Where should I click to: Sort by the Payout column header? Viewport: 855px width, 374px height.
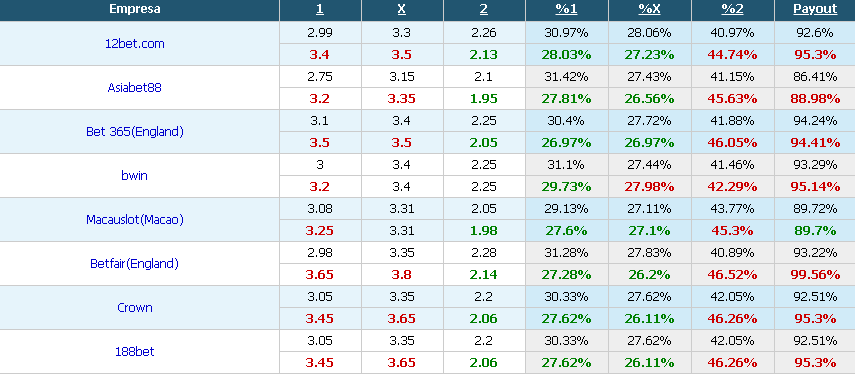(x=815, y=9)
